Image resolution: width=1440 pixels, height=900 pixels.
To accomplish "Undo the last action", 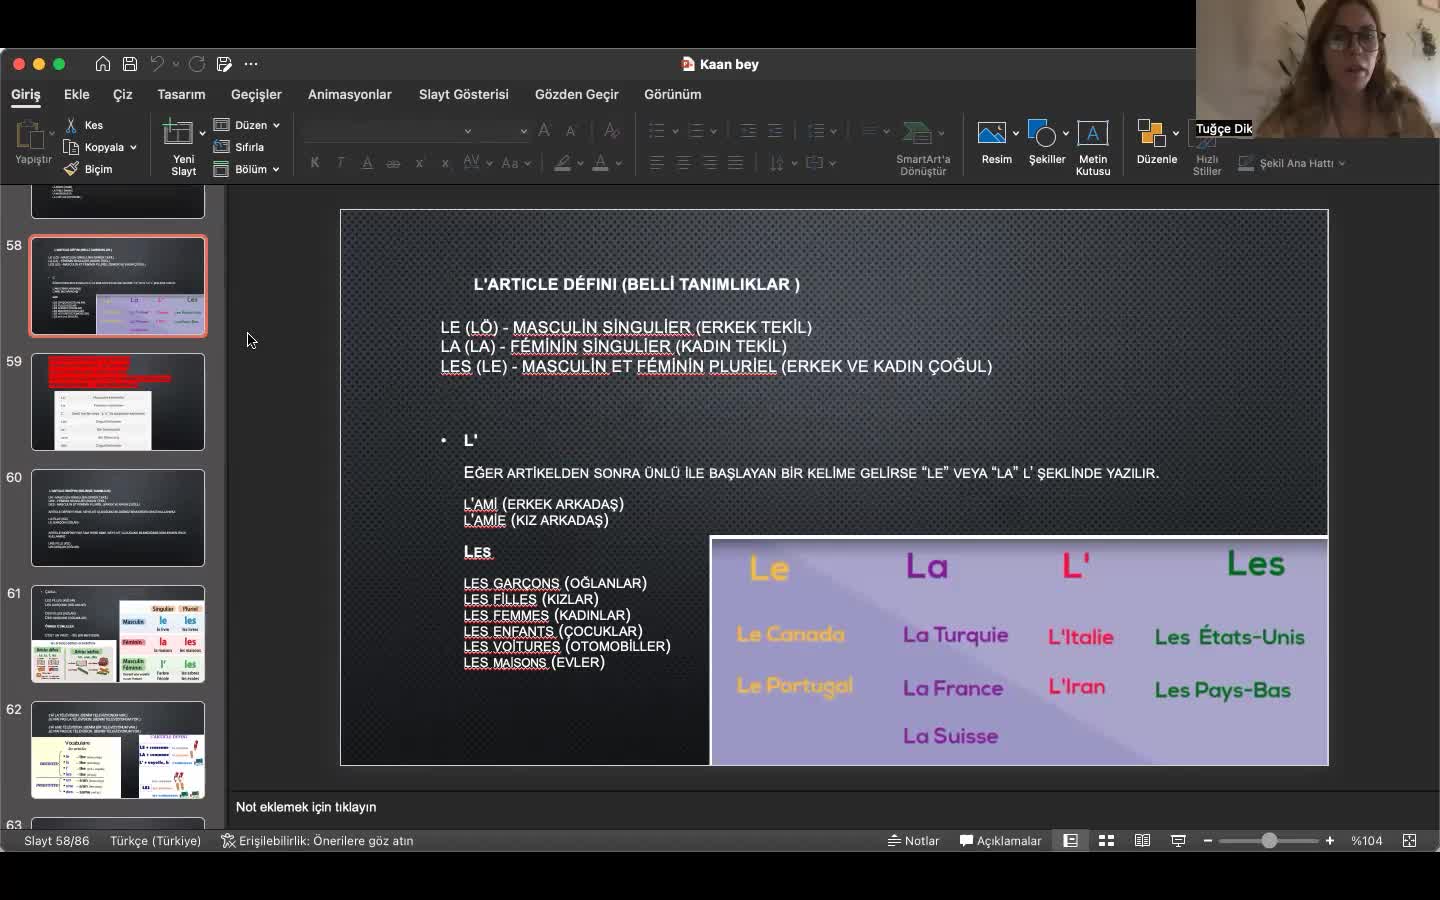I will pyautogui.click(x=157, y=64).
